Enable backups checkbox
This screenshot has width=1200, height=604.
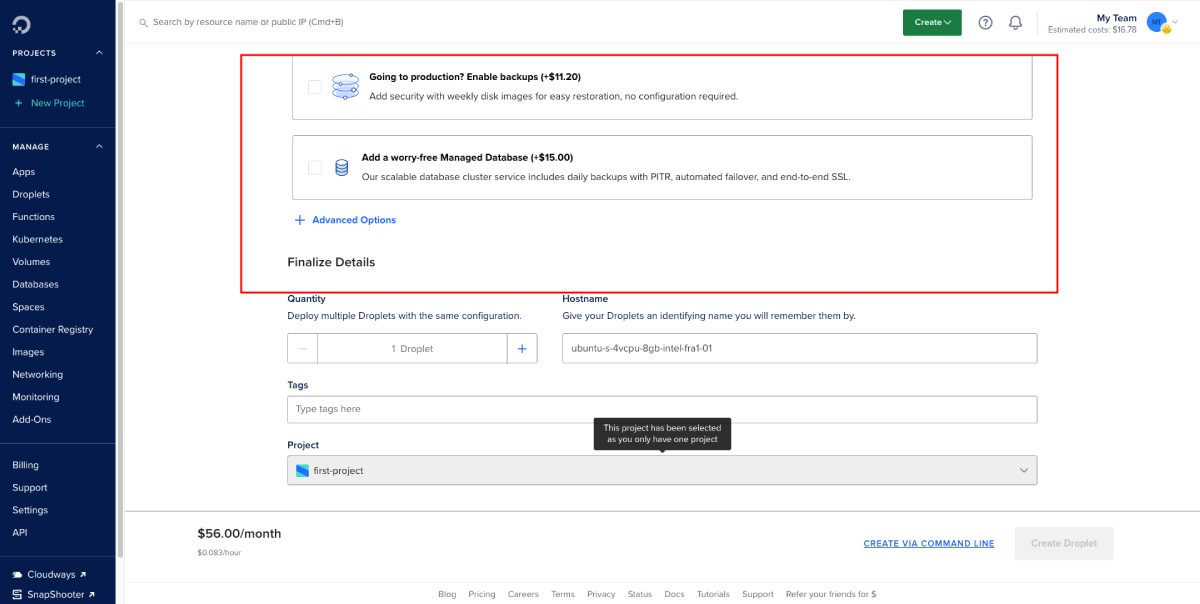click(315, 87)
